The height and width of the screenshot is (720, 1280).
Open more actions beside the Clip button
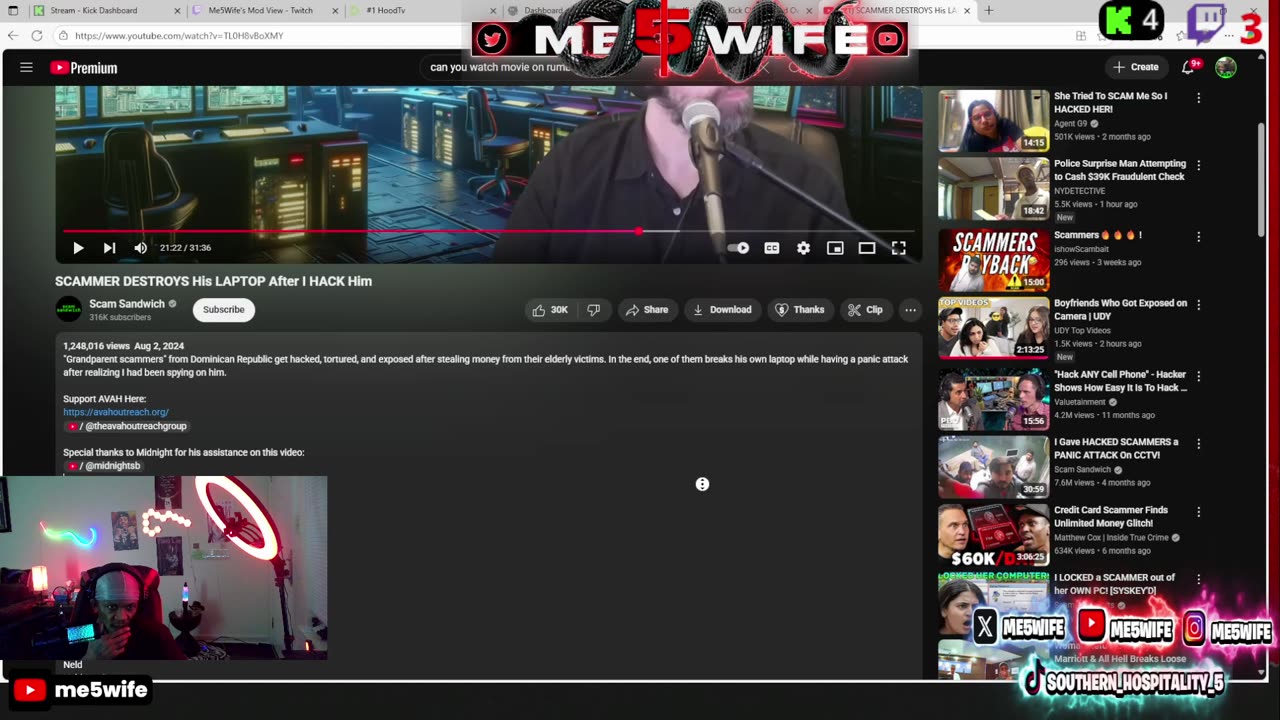tap(910, 310)
